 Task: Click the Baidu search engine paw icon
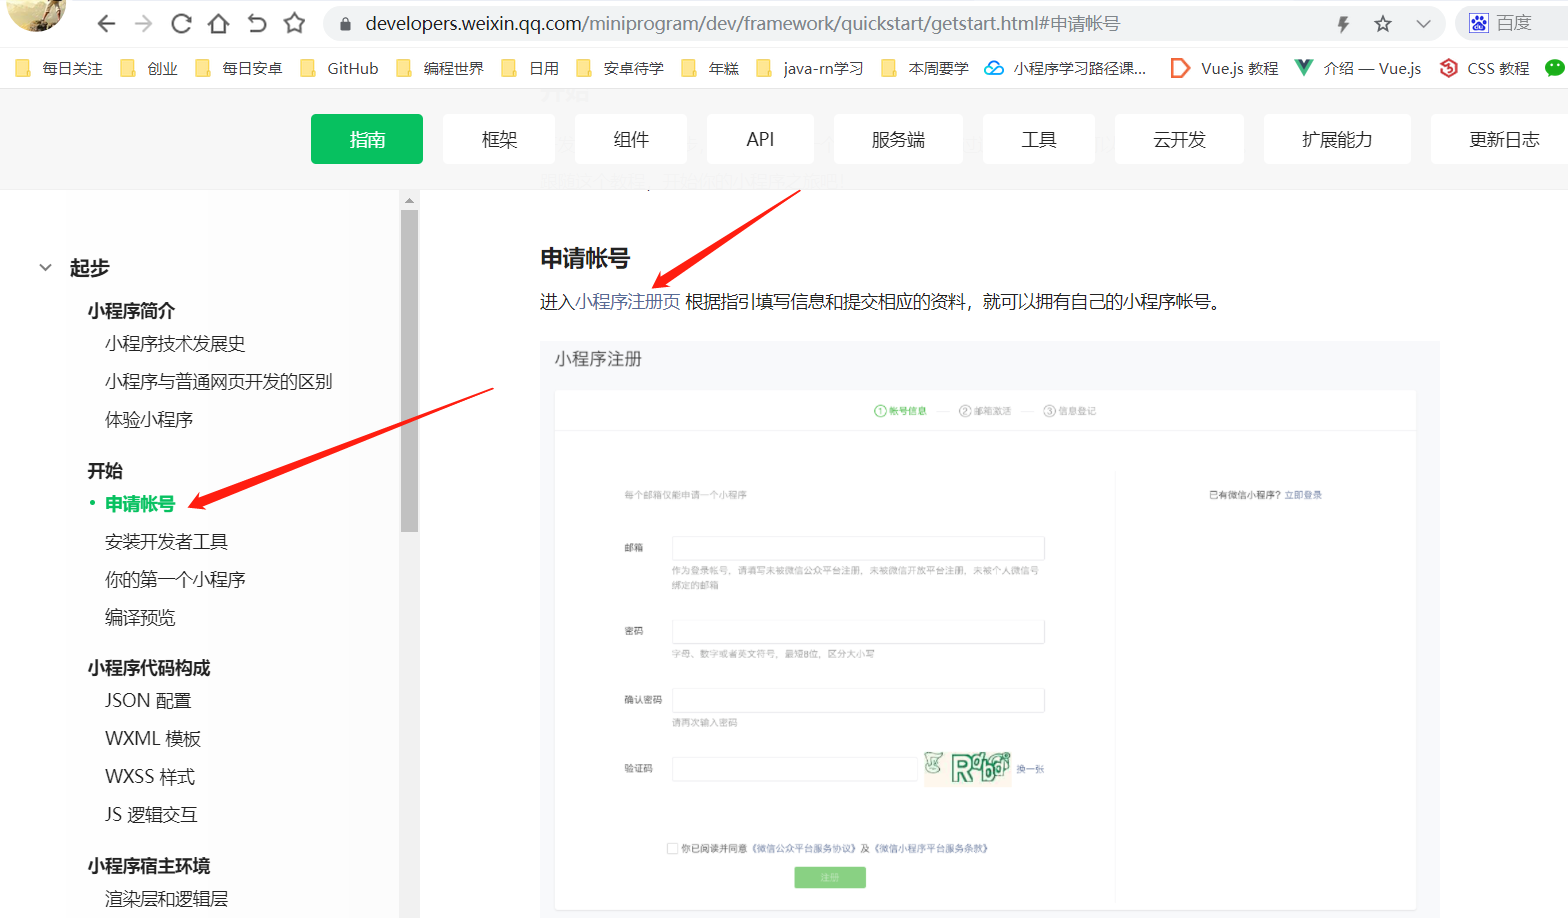point(1479,23)
